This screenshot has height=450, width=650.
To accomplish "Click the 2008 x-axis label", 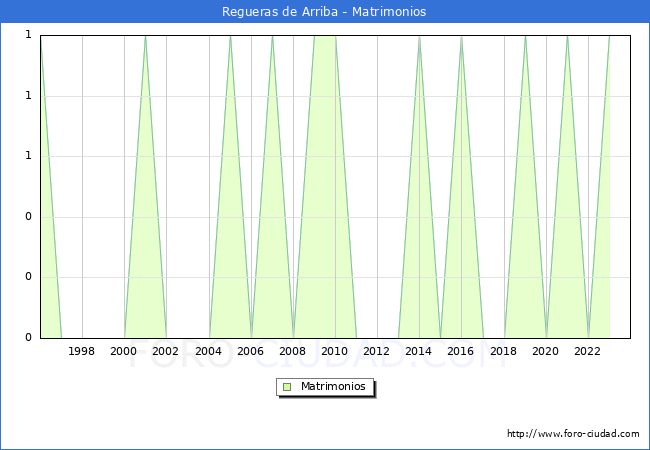I will tap(292, 351).
